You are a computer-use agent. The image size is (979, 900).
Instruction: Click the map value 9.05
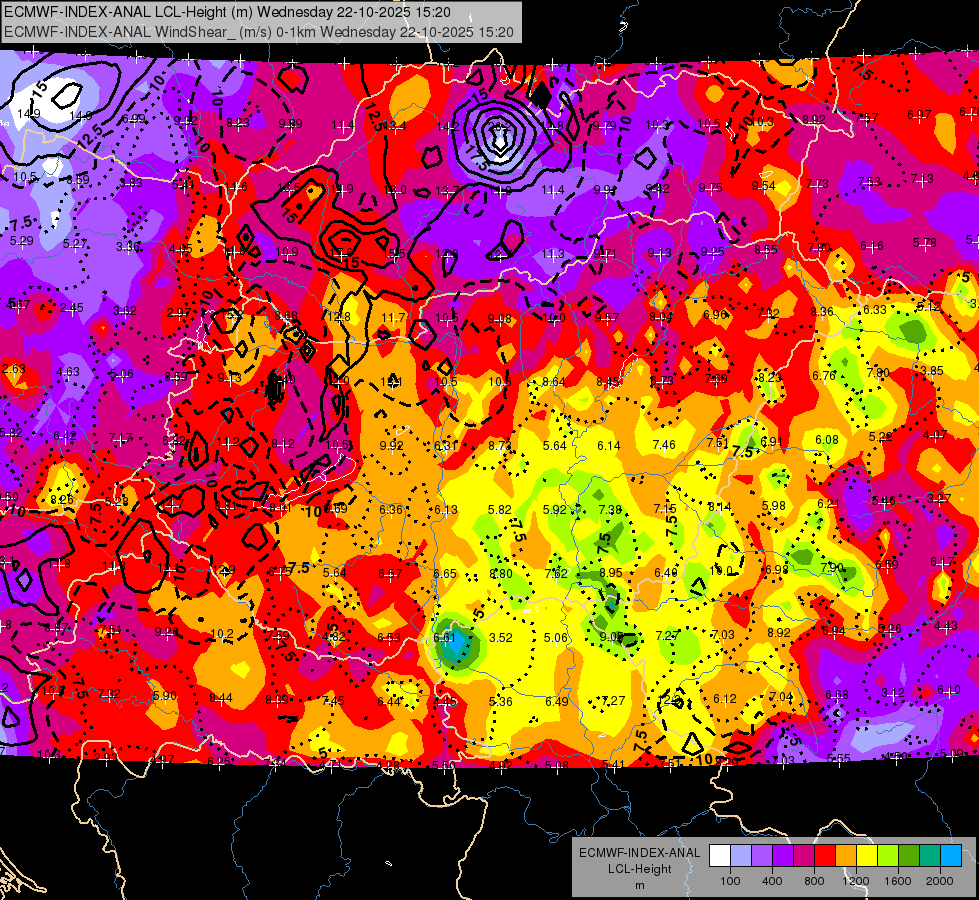[x=611, y=636]
